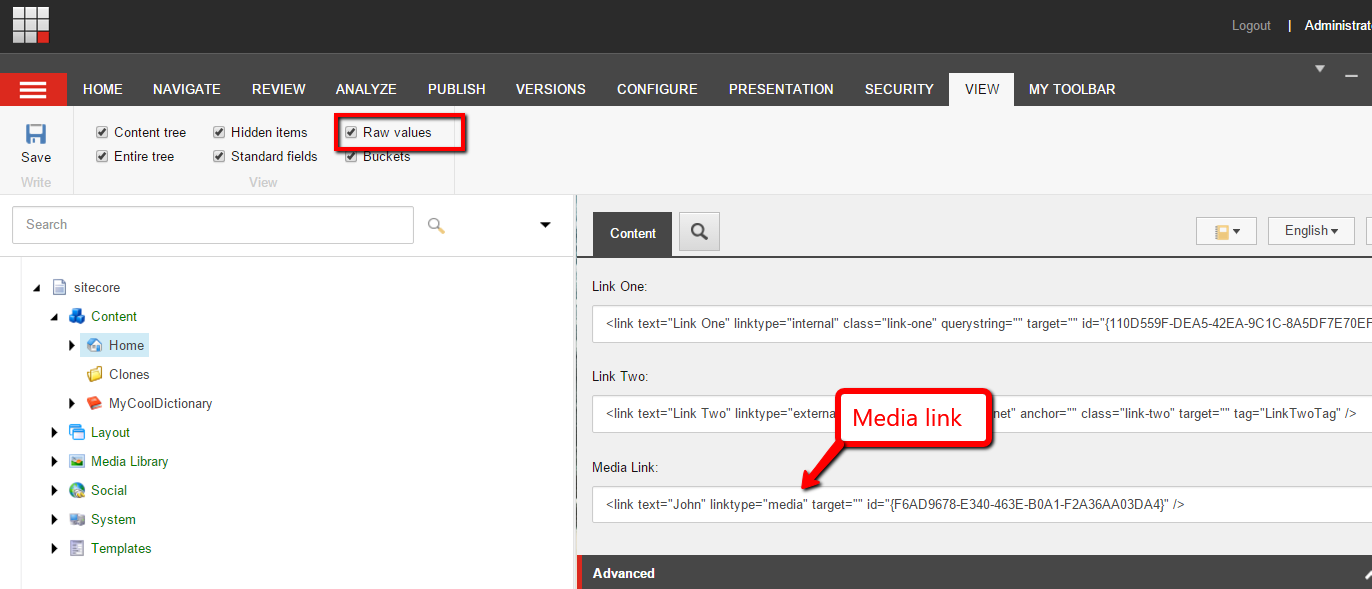
Task: Open the red hamburger menu button
Action: (33, 89)
